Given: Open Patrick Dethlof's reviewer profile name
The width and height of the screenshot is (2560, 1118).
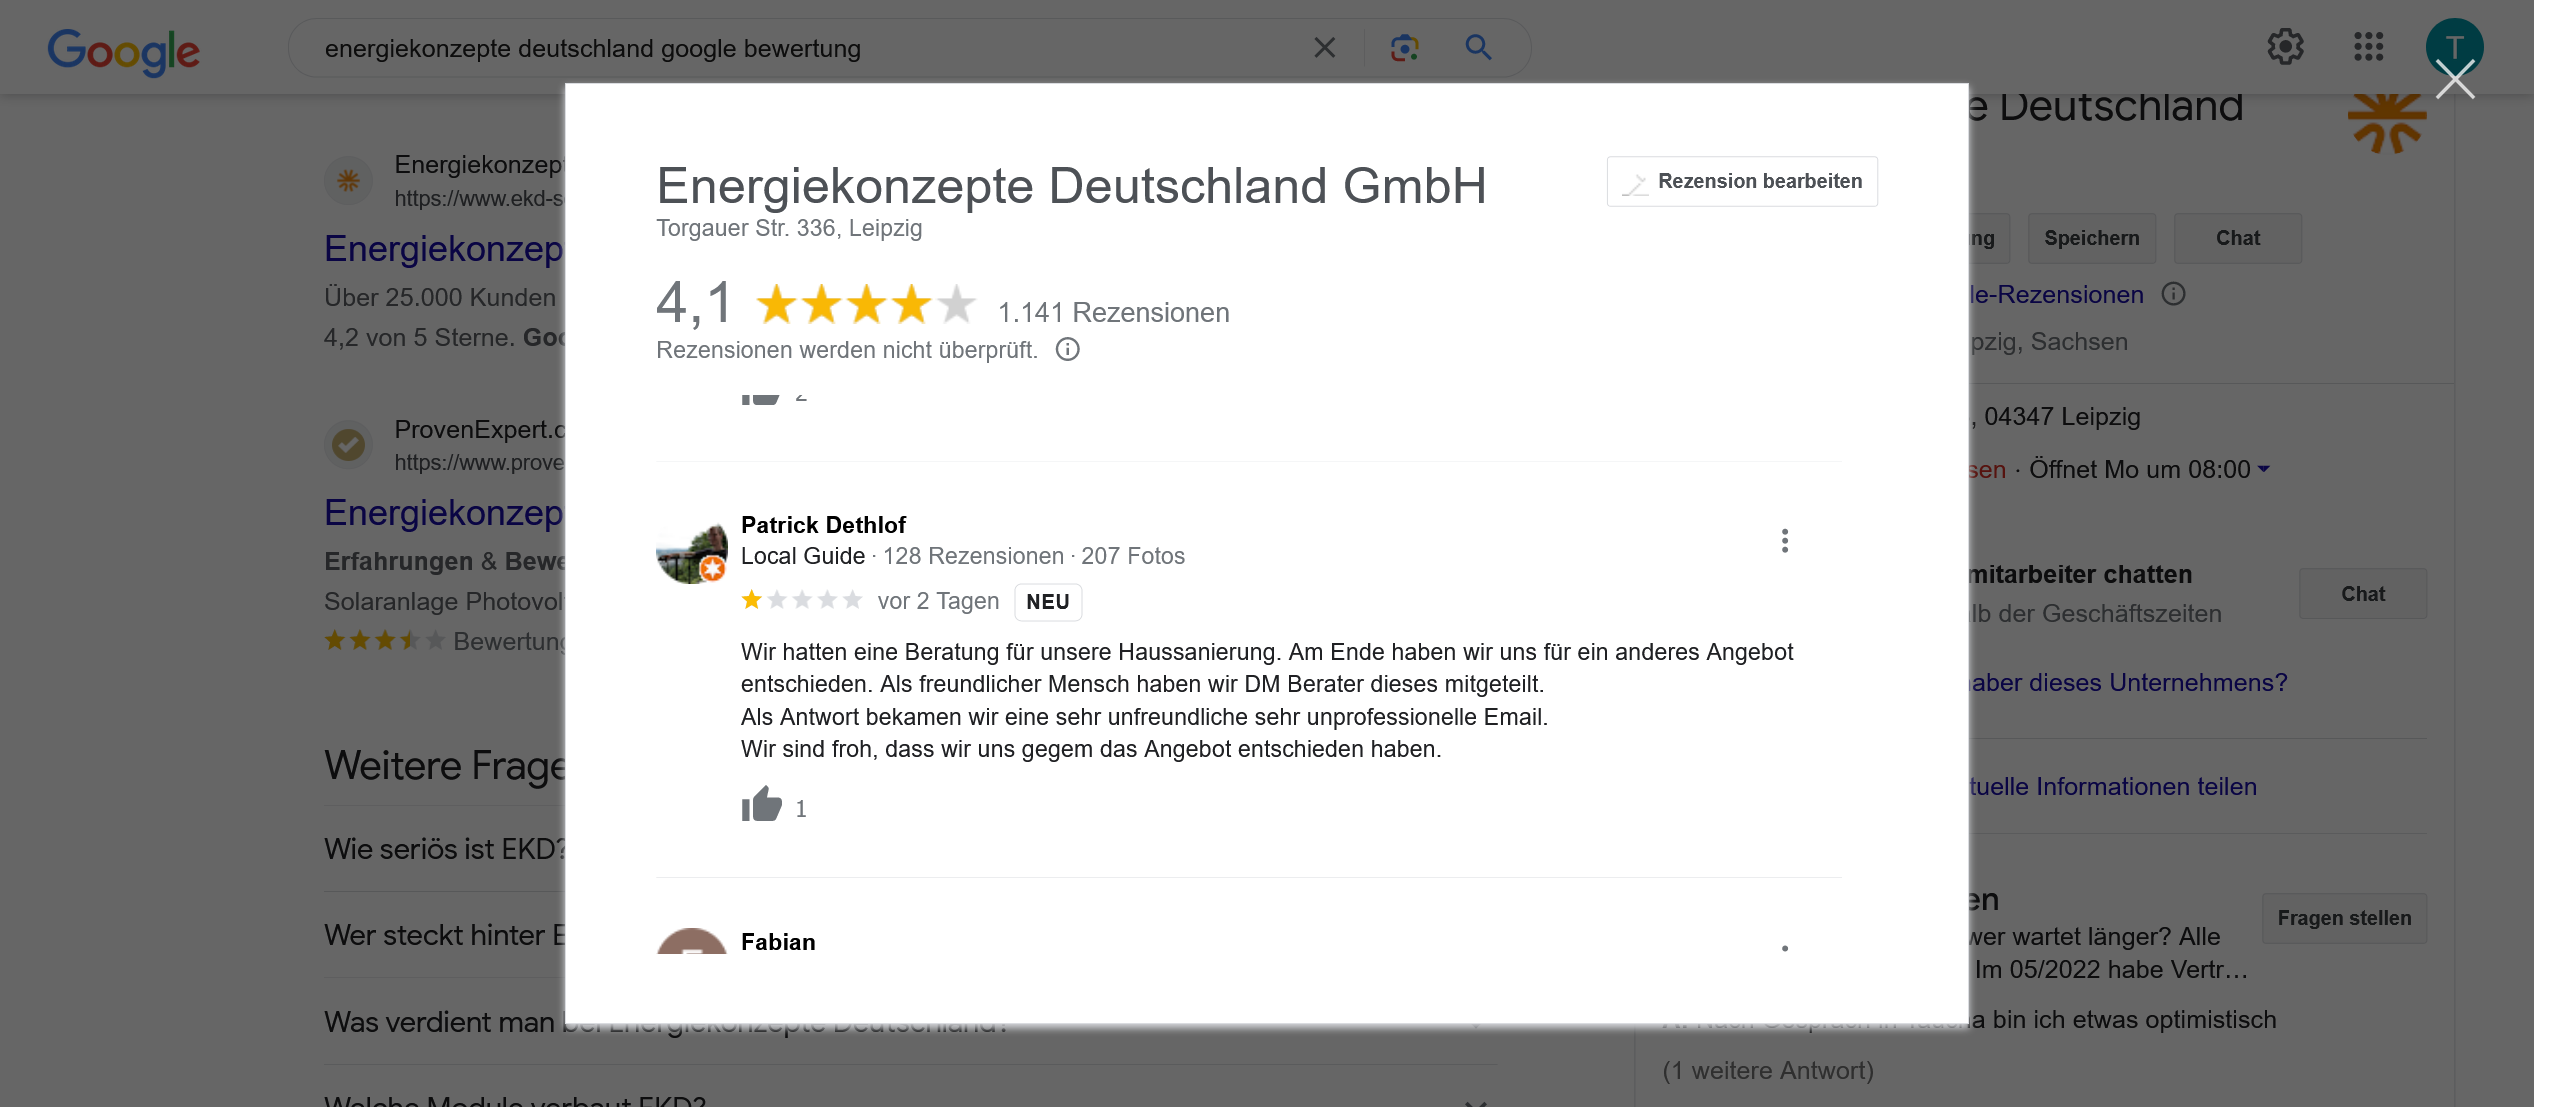Looking at the screenshot, I should 823,525.
